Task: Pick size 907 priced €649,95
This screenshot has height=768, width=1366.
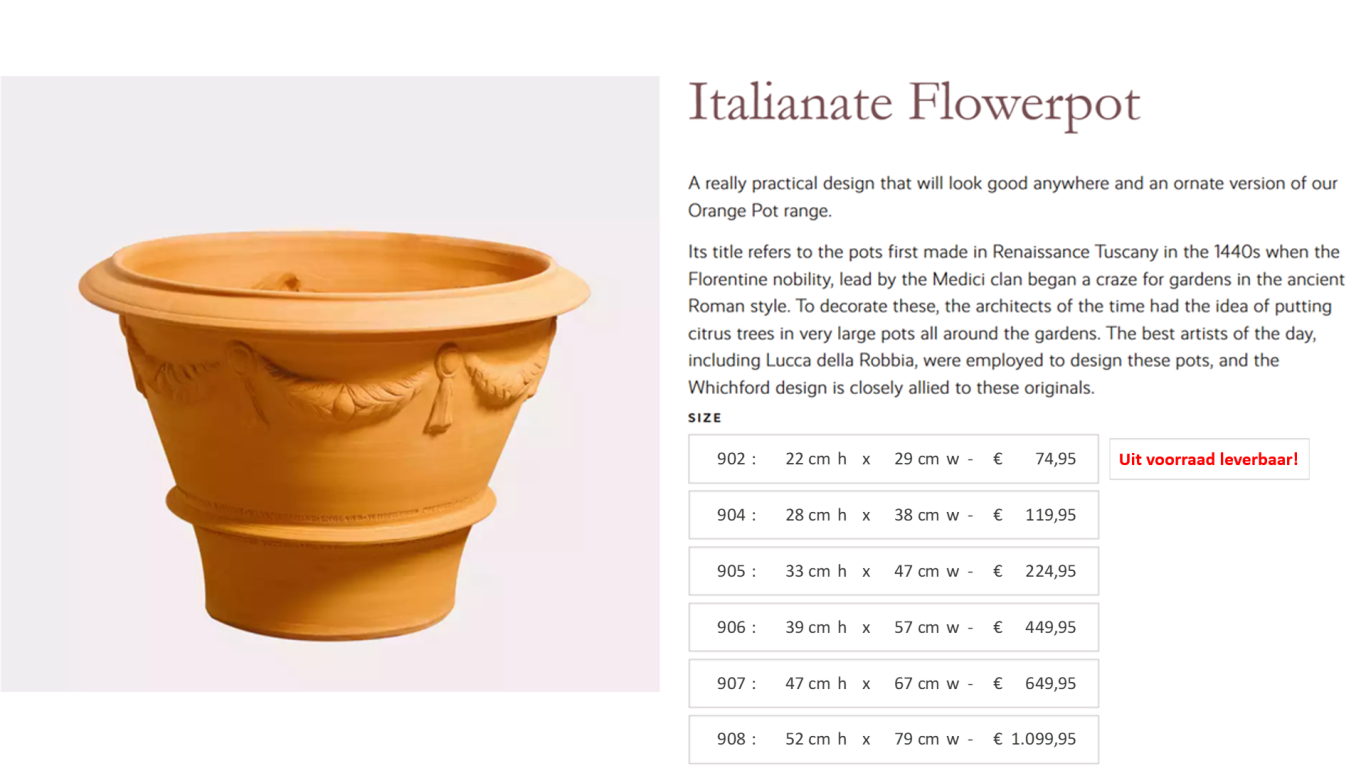Action: 893,683
